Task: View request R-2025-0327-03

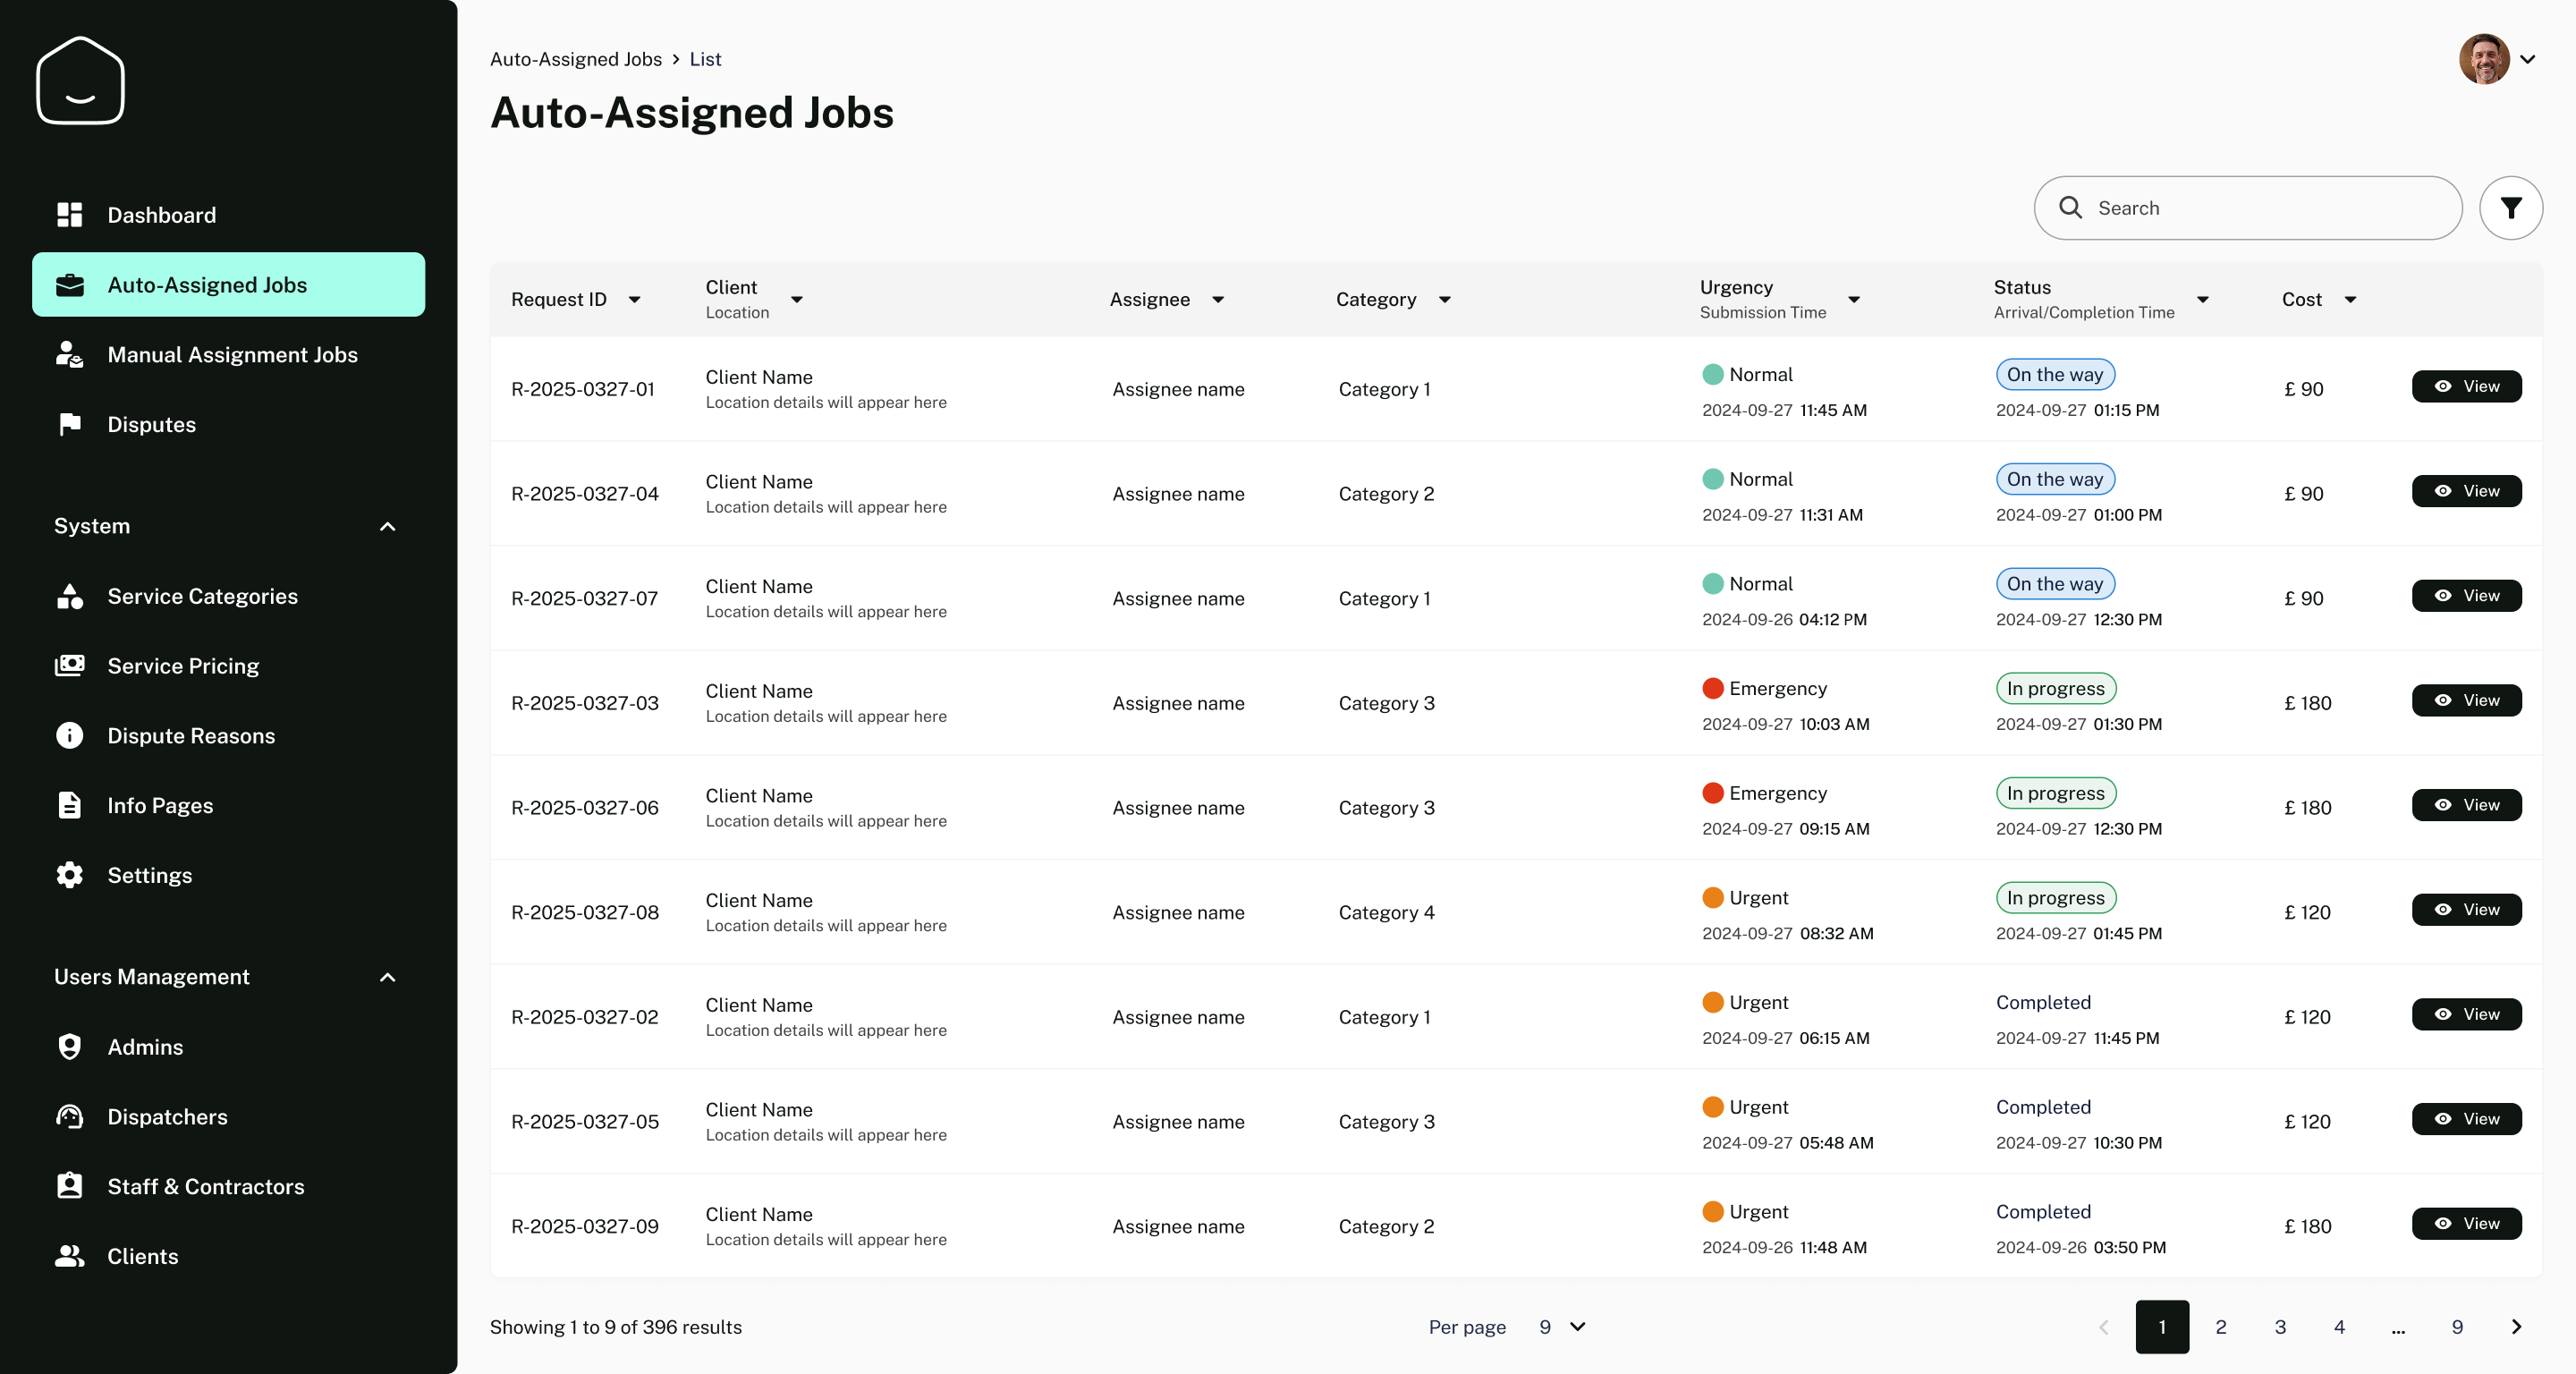Action: point(2466,700)
